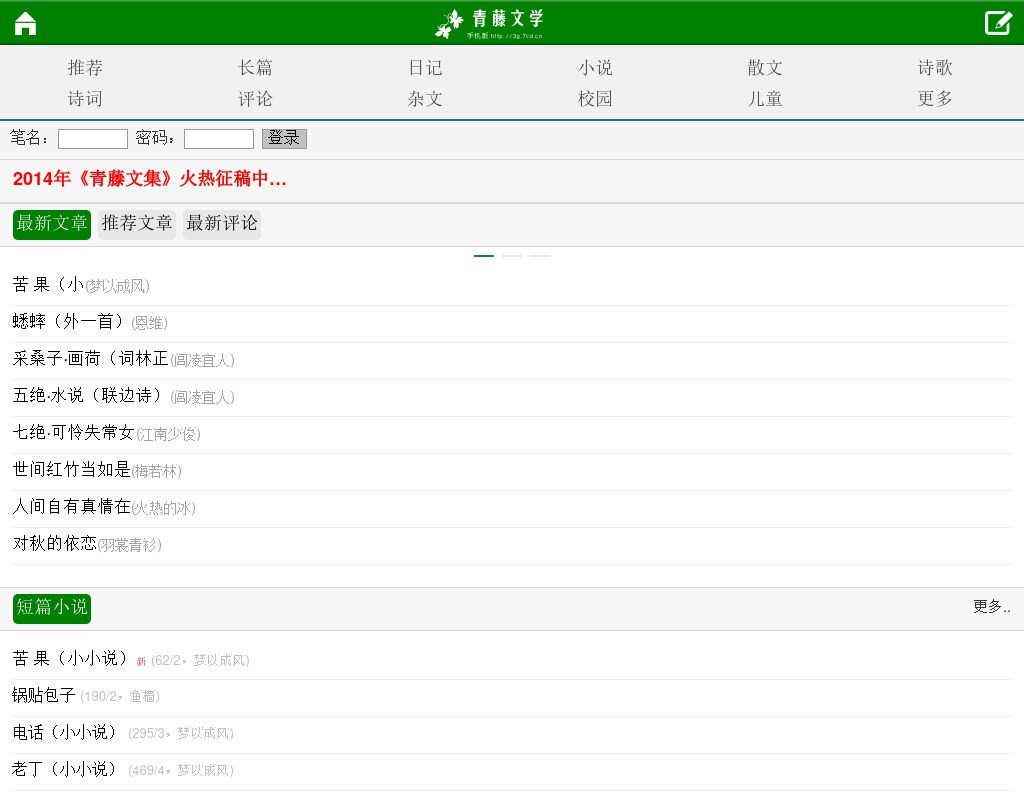The height and width of the screenshot is (800, 1024).
Task: Open the 2014年《青藤文集》火热征稿中 announcement
Action: (150, 180)
